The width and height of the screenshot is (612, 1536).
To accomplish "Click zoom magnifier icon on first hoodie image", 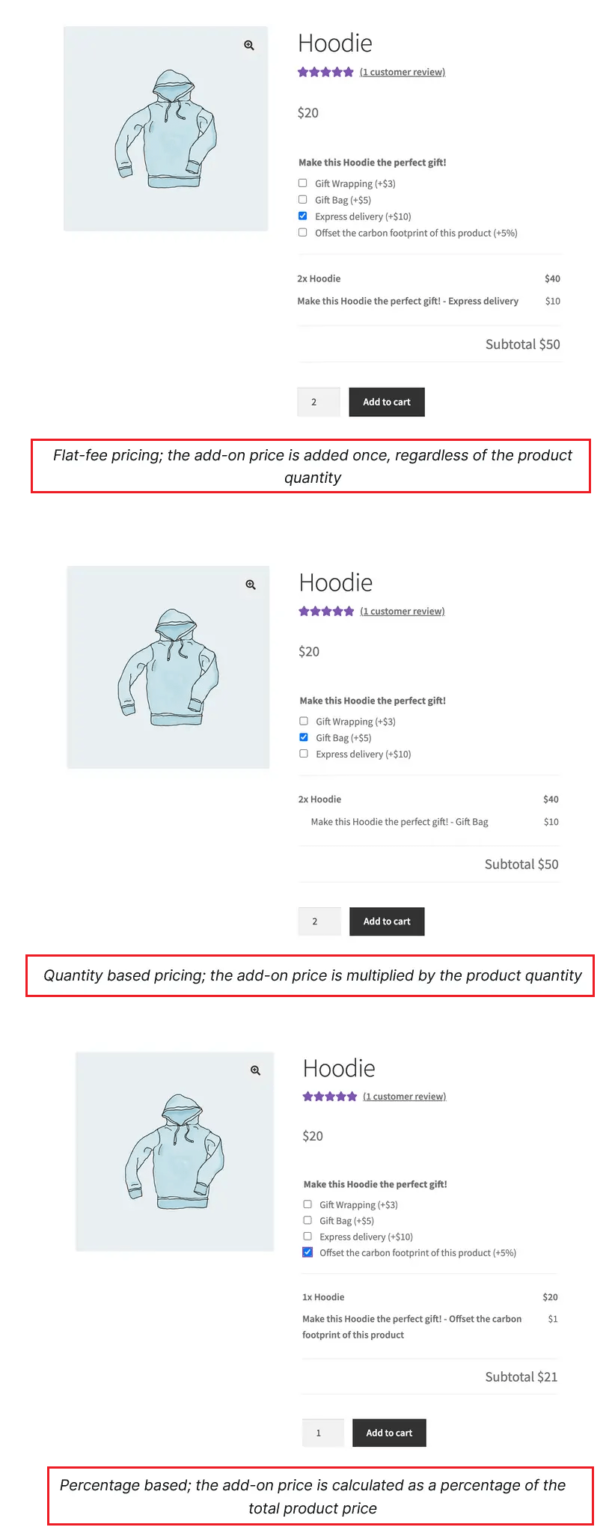I will [249, 45].
